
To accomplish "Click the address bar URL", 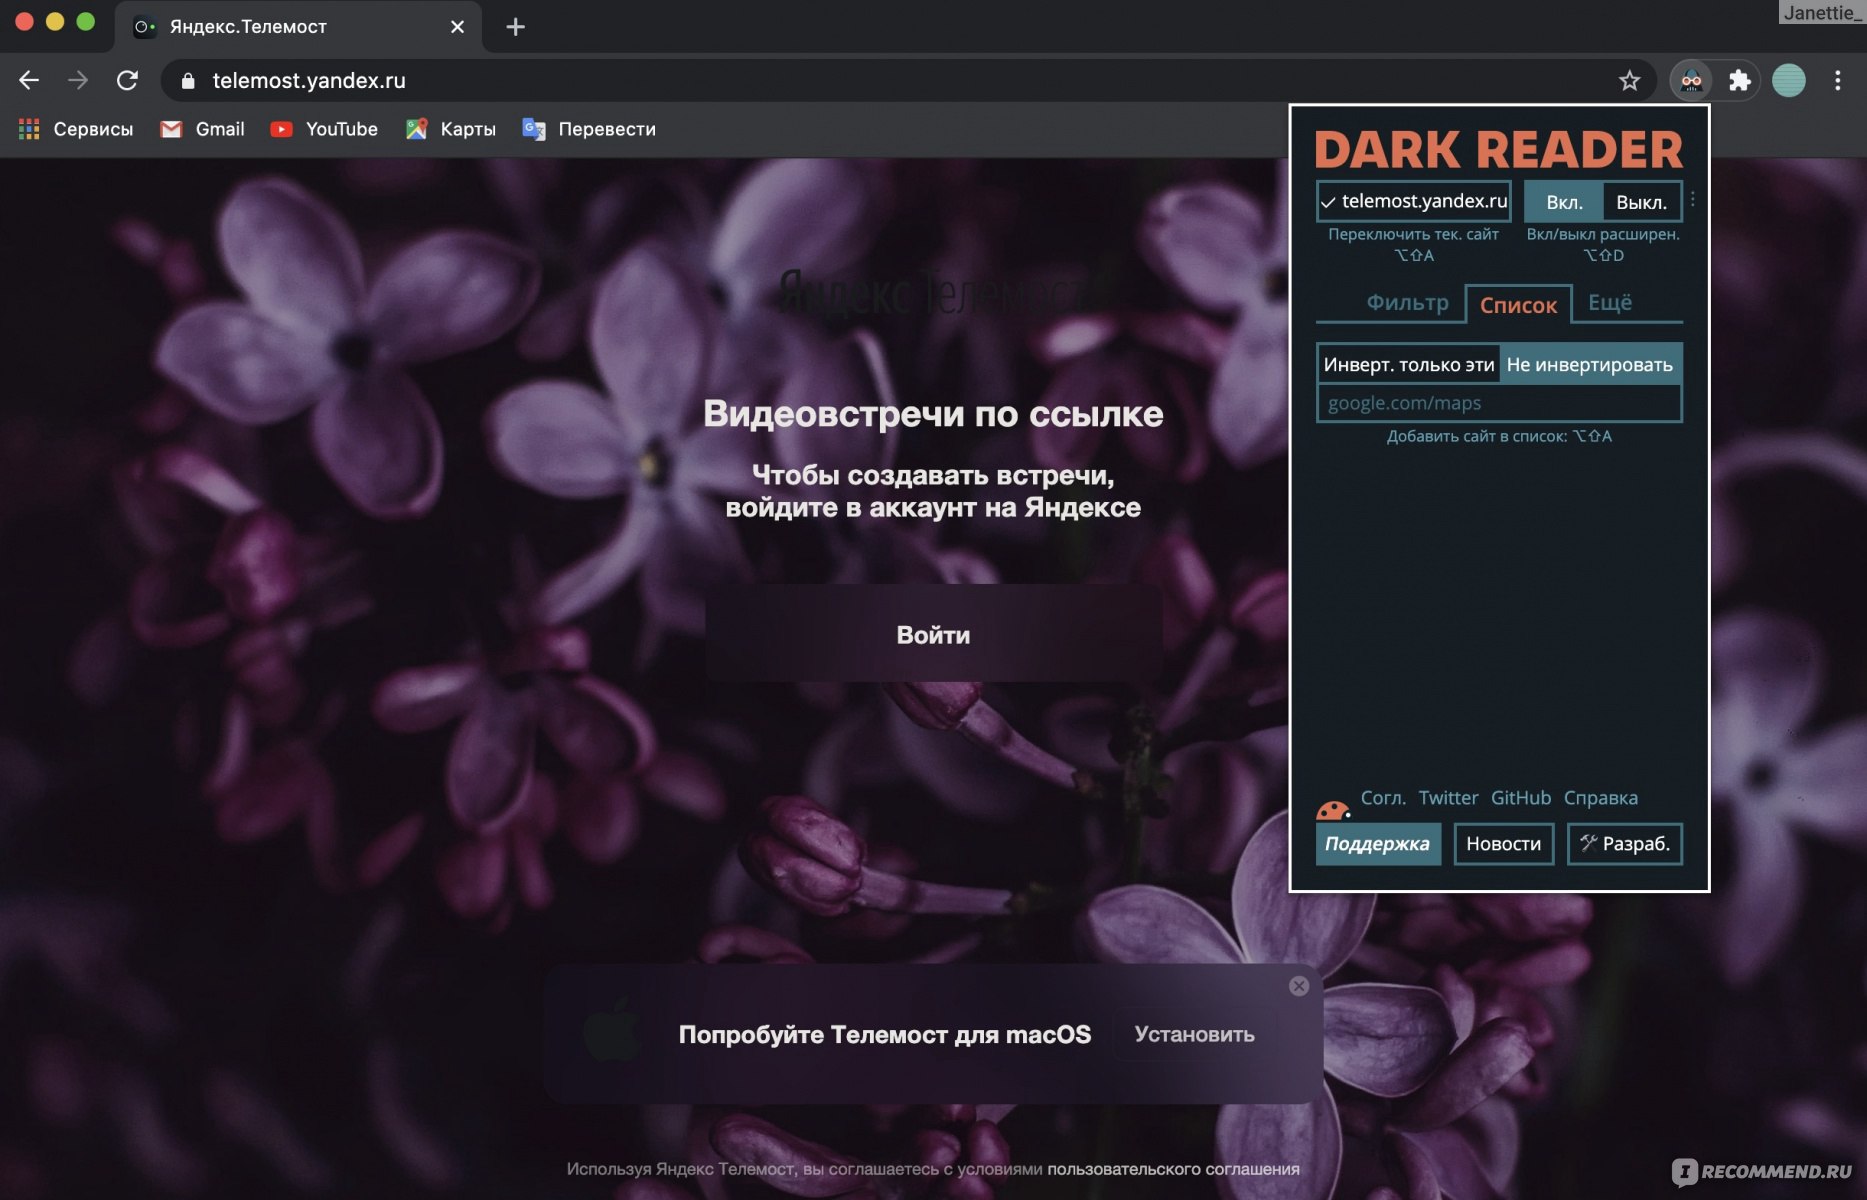I will tap(309, 81).
